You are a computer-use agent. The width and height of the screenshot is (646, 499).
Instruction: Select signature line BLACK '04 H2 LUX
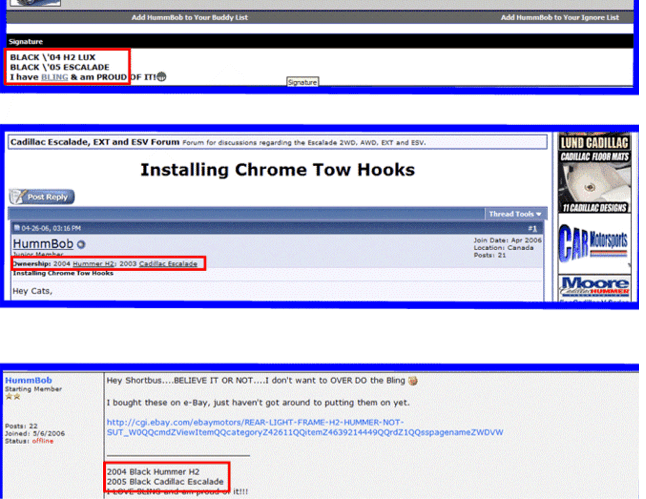point(53,57)
